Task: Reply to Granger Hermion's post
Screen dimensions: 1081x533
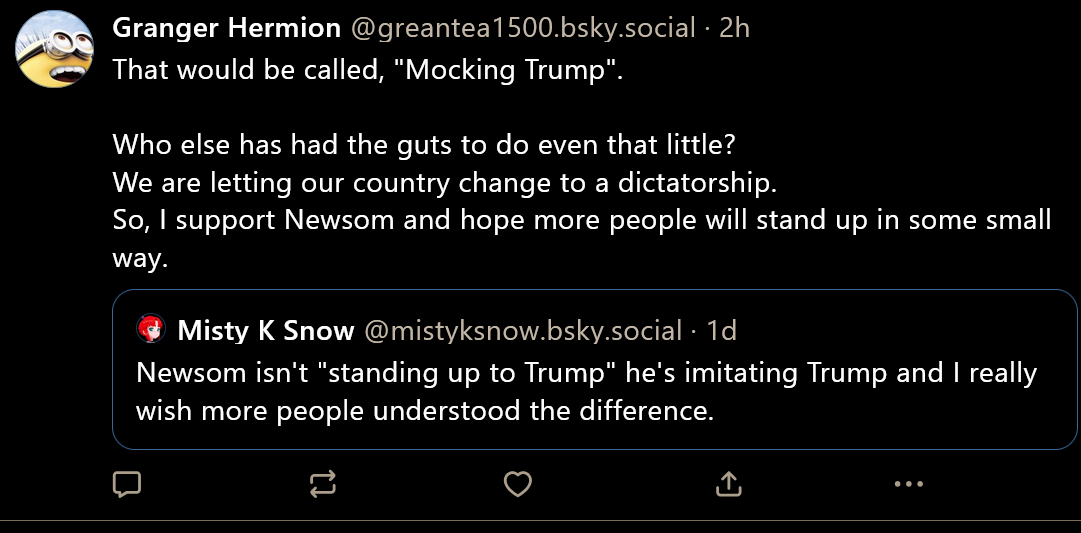Action: tap(126, 485)
